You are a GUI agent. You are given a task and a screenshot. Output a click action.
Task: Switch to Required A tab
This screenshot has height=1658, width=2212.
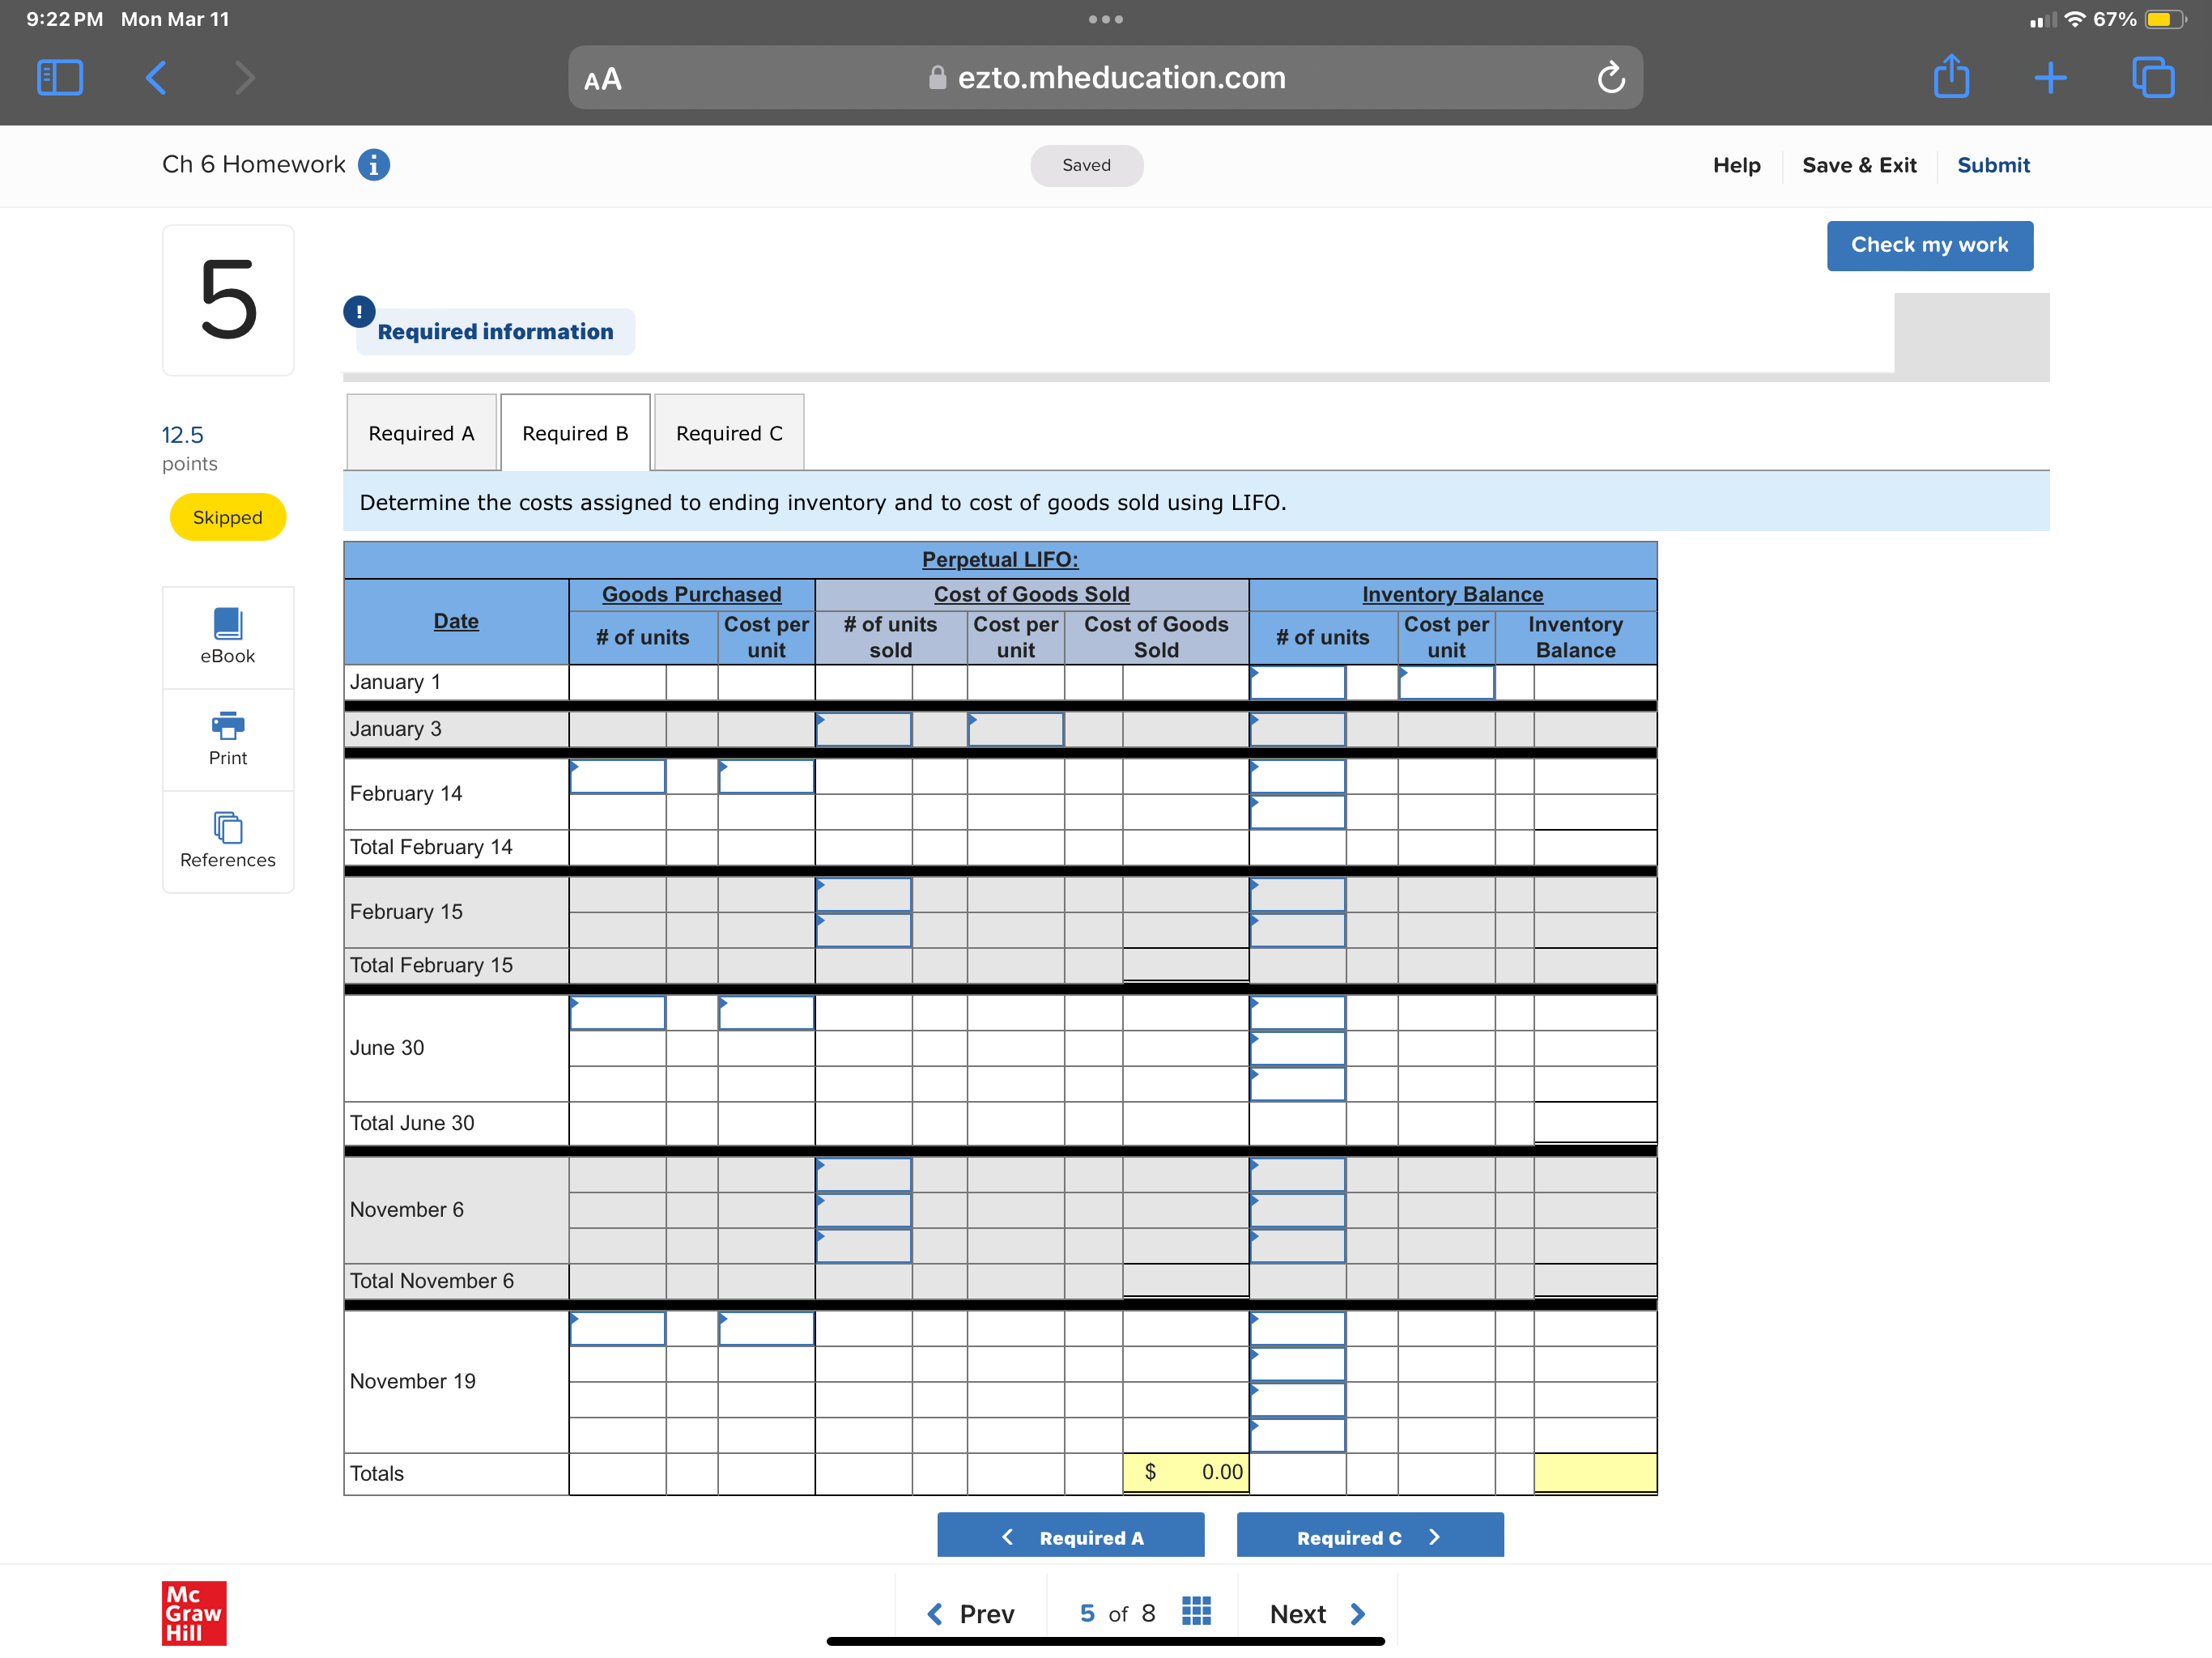tap(421, 433)
